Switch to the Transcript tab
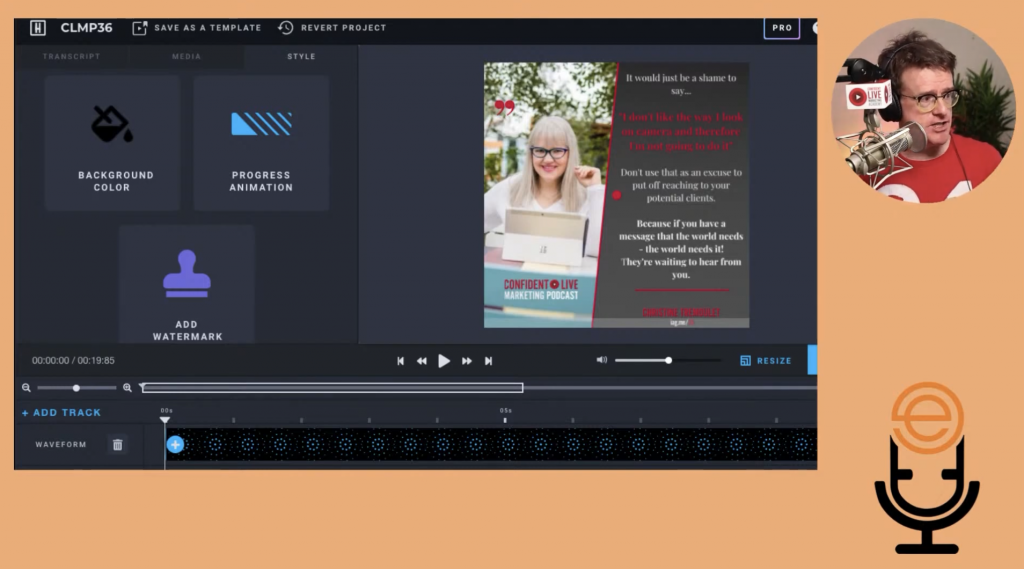The width and height of the screenshot is (1024, 569). click(72, 56)
